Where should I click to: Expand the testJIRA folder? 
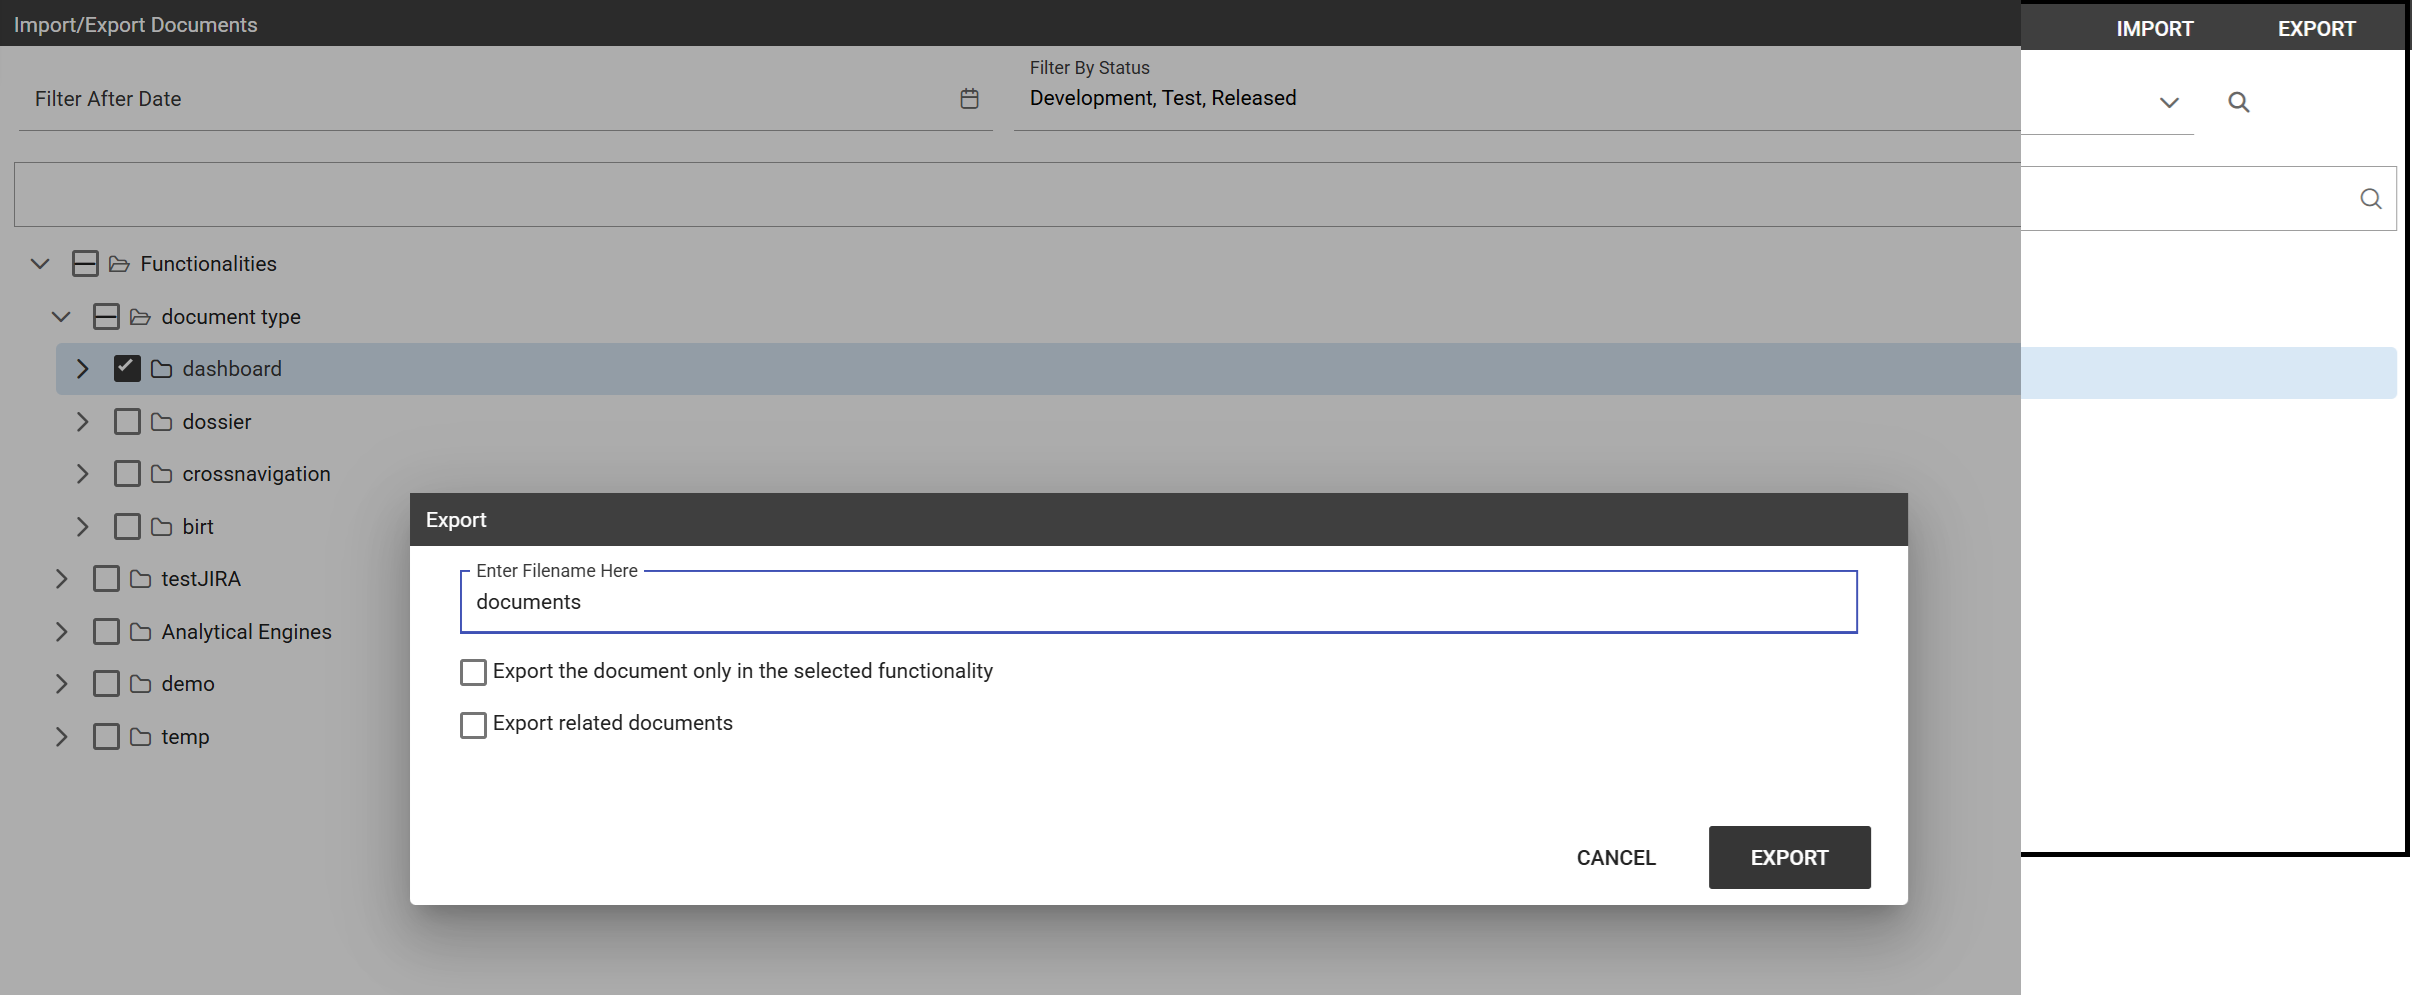pyautogui.click(x=61, y=579)
